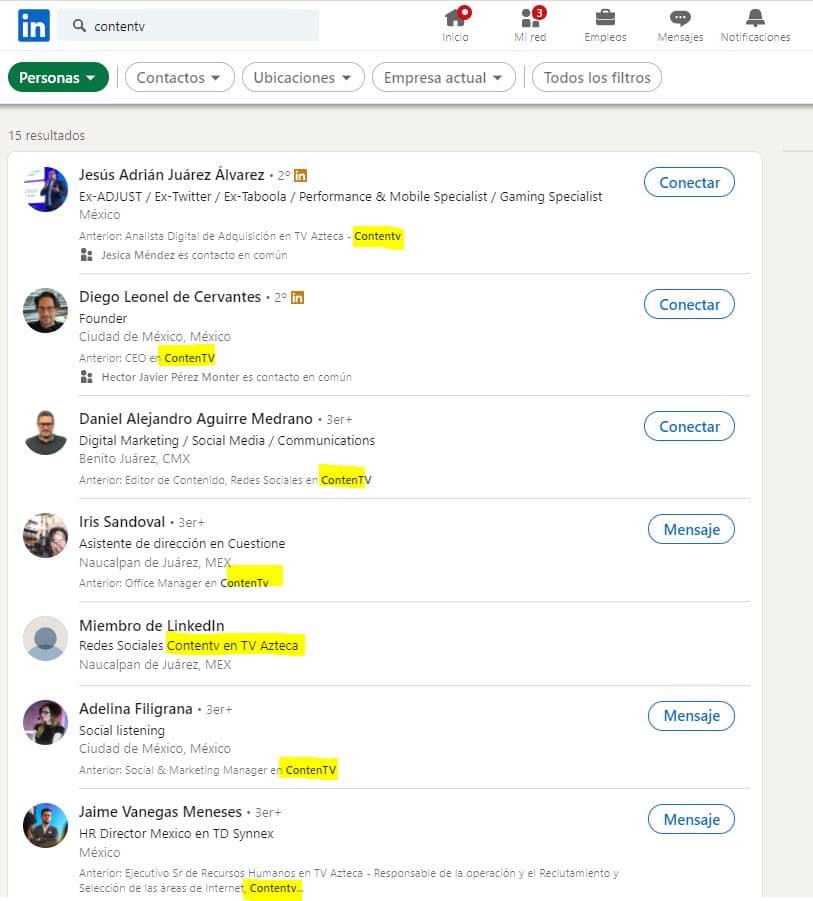This screenshot has width=813, height=901.
Task: Send a message to Iris Sandoval
Action: coord(691,529)
